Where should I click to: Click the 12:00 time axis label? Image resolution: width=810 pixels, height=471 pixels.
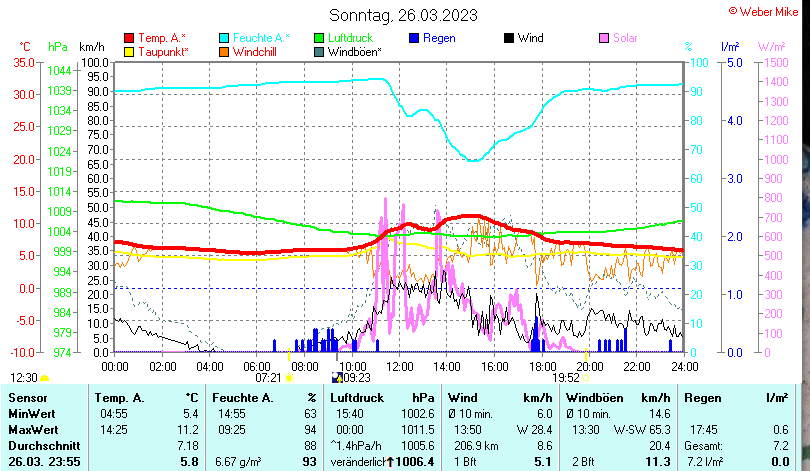click(x=400, y=367)
